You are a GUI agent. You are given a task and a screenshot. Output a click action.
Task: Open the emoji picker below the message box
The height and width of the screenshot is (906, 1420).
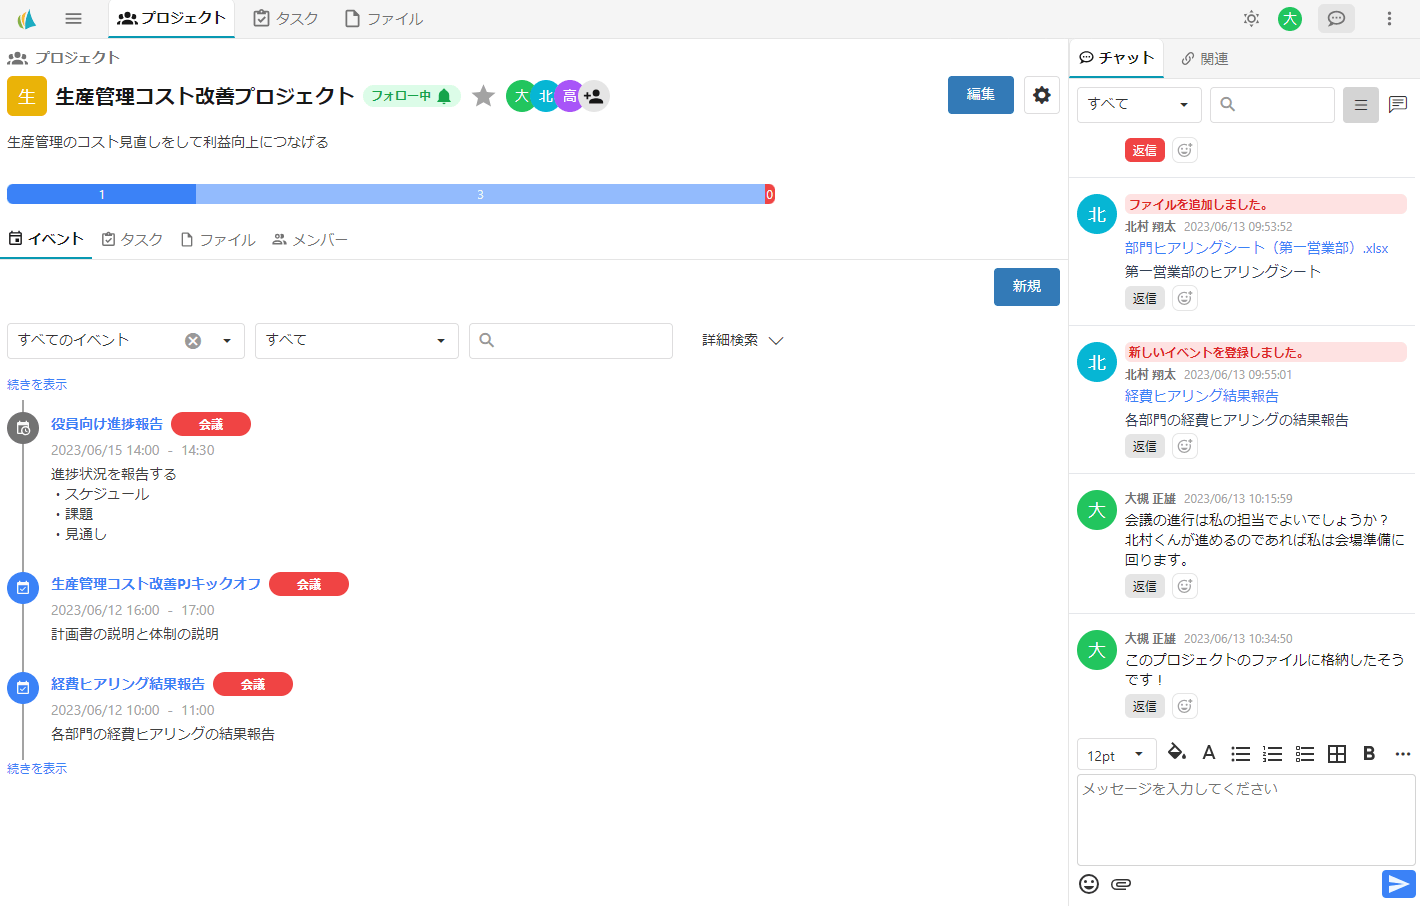pyautogui.click(x=1089, y=884)
